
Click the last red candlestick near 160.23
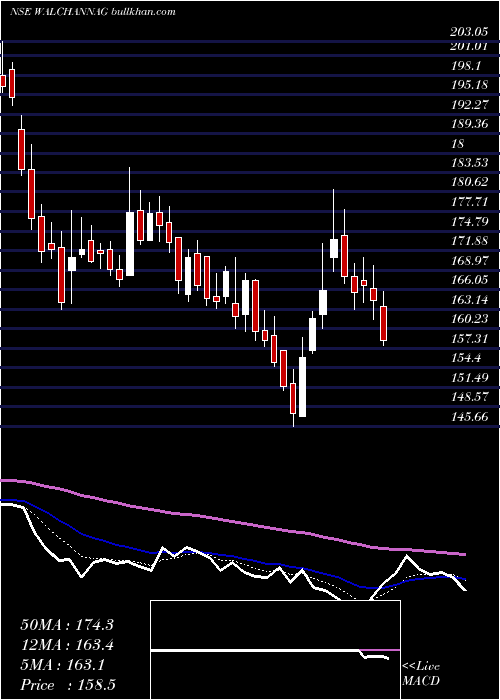[383, 323]
